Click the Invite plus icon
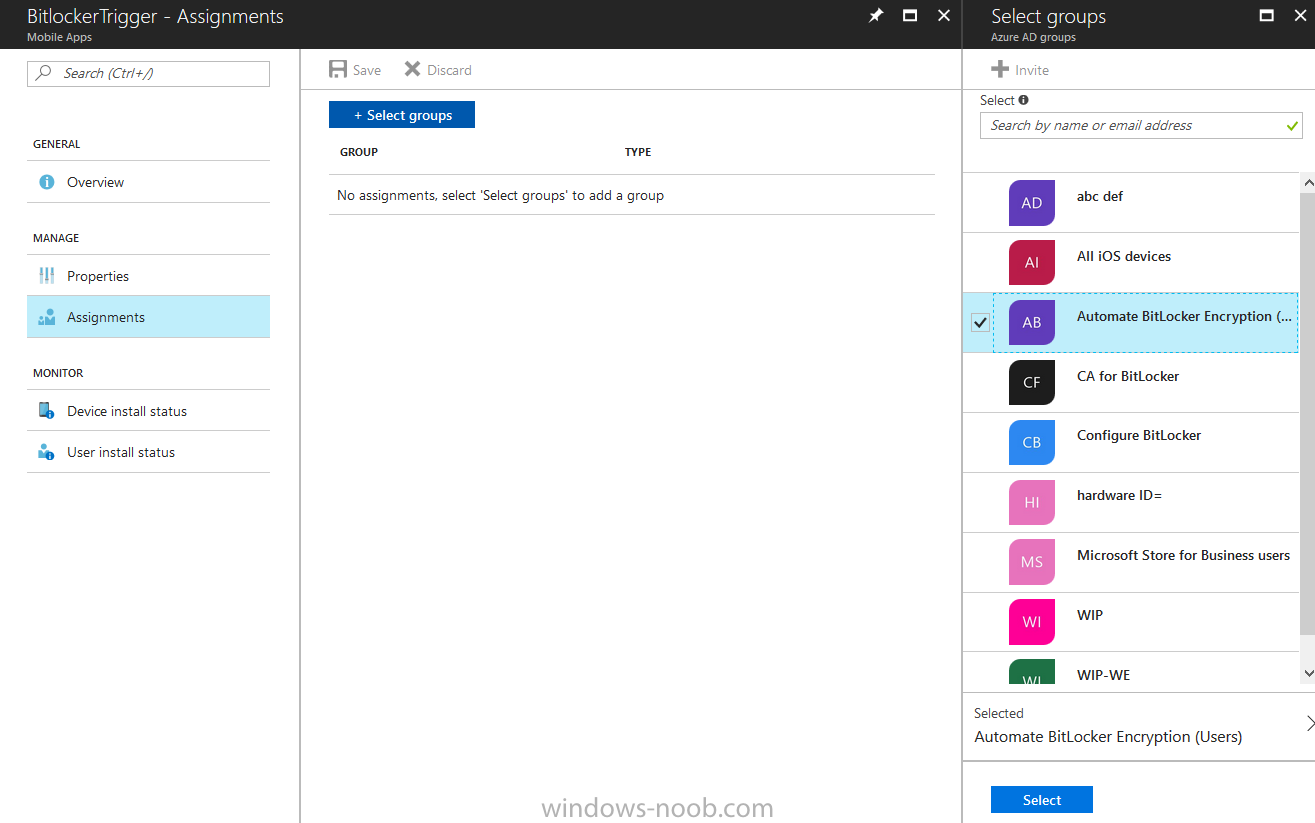Image resolution: width=1315 pixels, height=823 pixels. 999,70
